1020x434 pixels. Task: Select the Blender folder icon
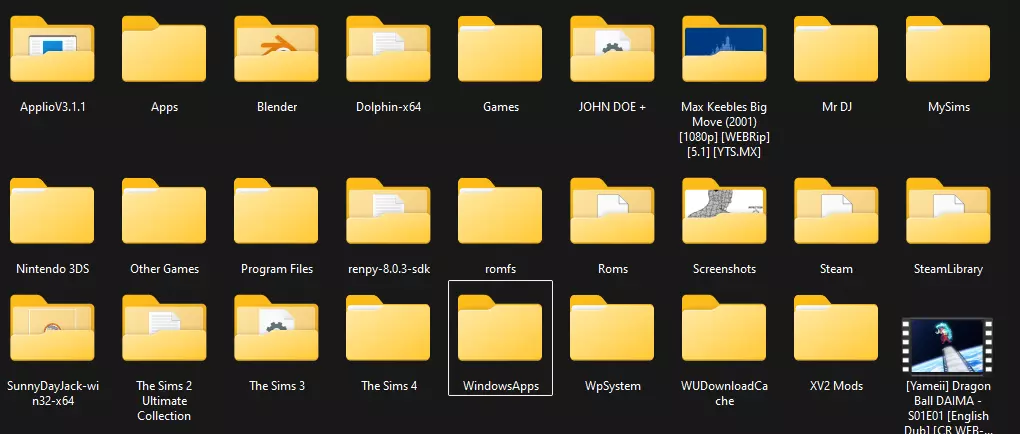276,49
